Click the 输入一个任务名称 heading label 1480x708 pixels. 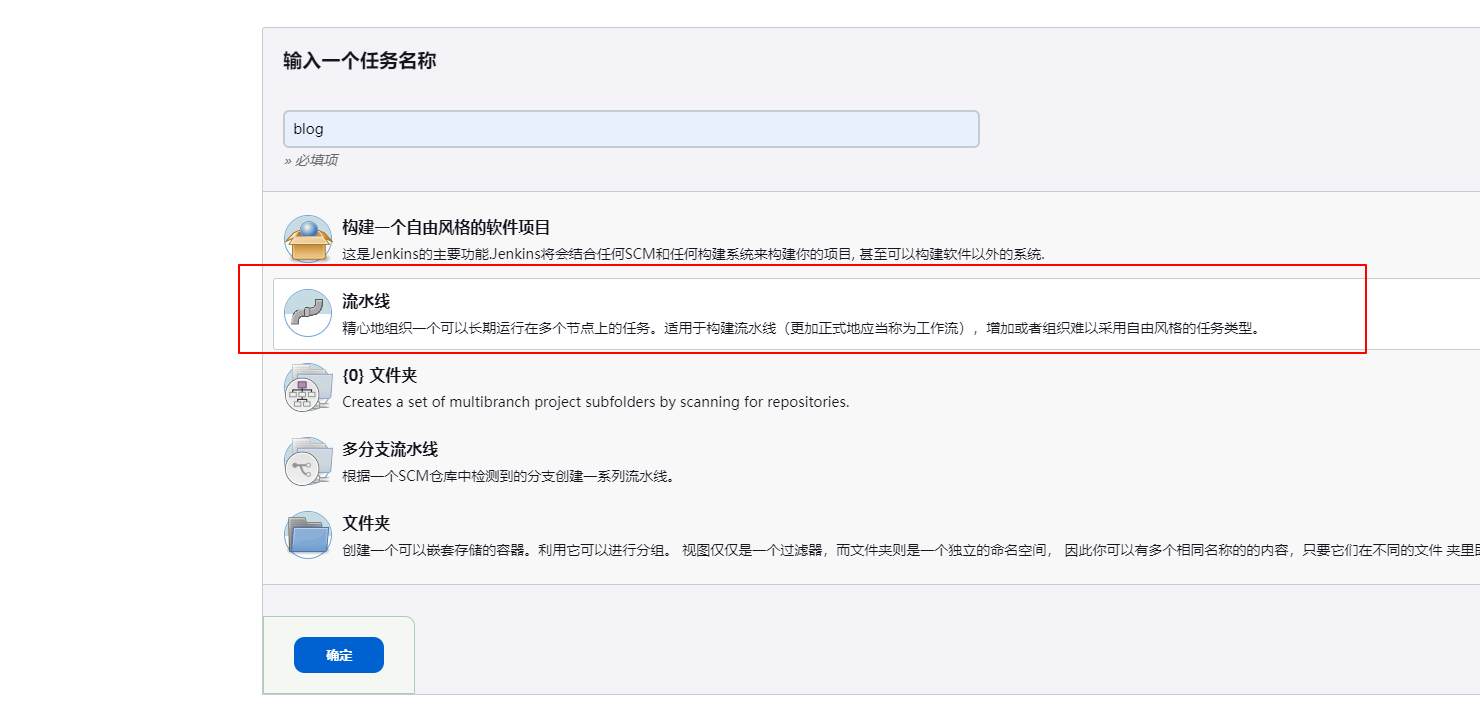(x=360, y=61)
